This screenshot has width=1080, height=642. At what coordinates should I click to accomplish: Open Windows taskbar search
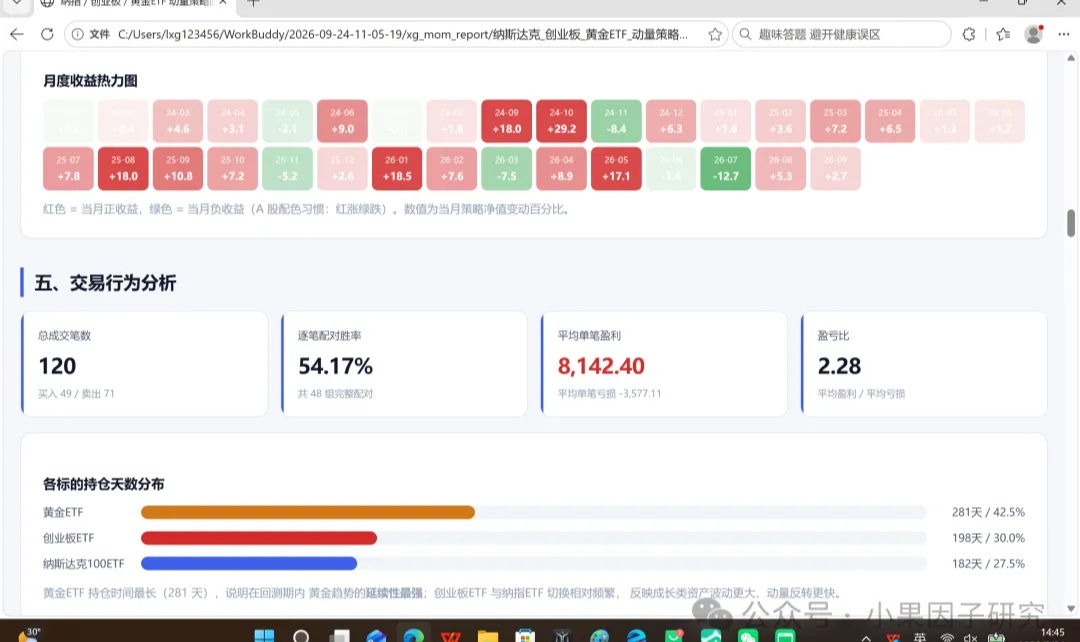tap(301, 635)
